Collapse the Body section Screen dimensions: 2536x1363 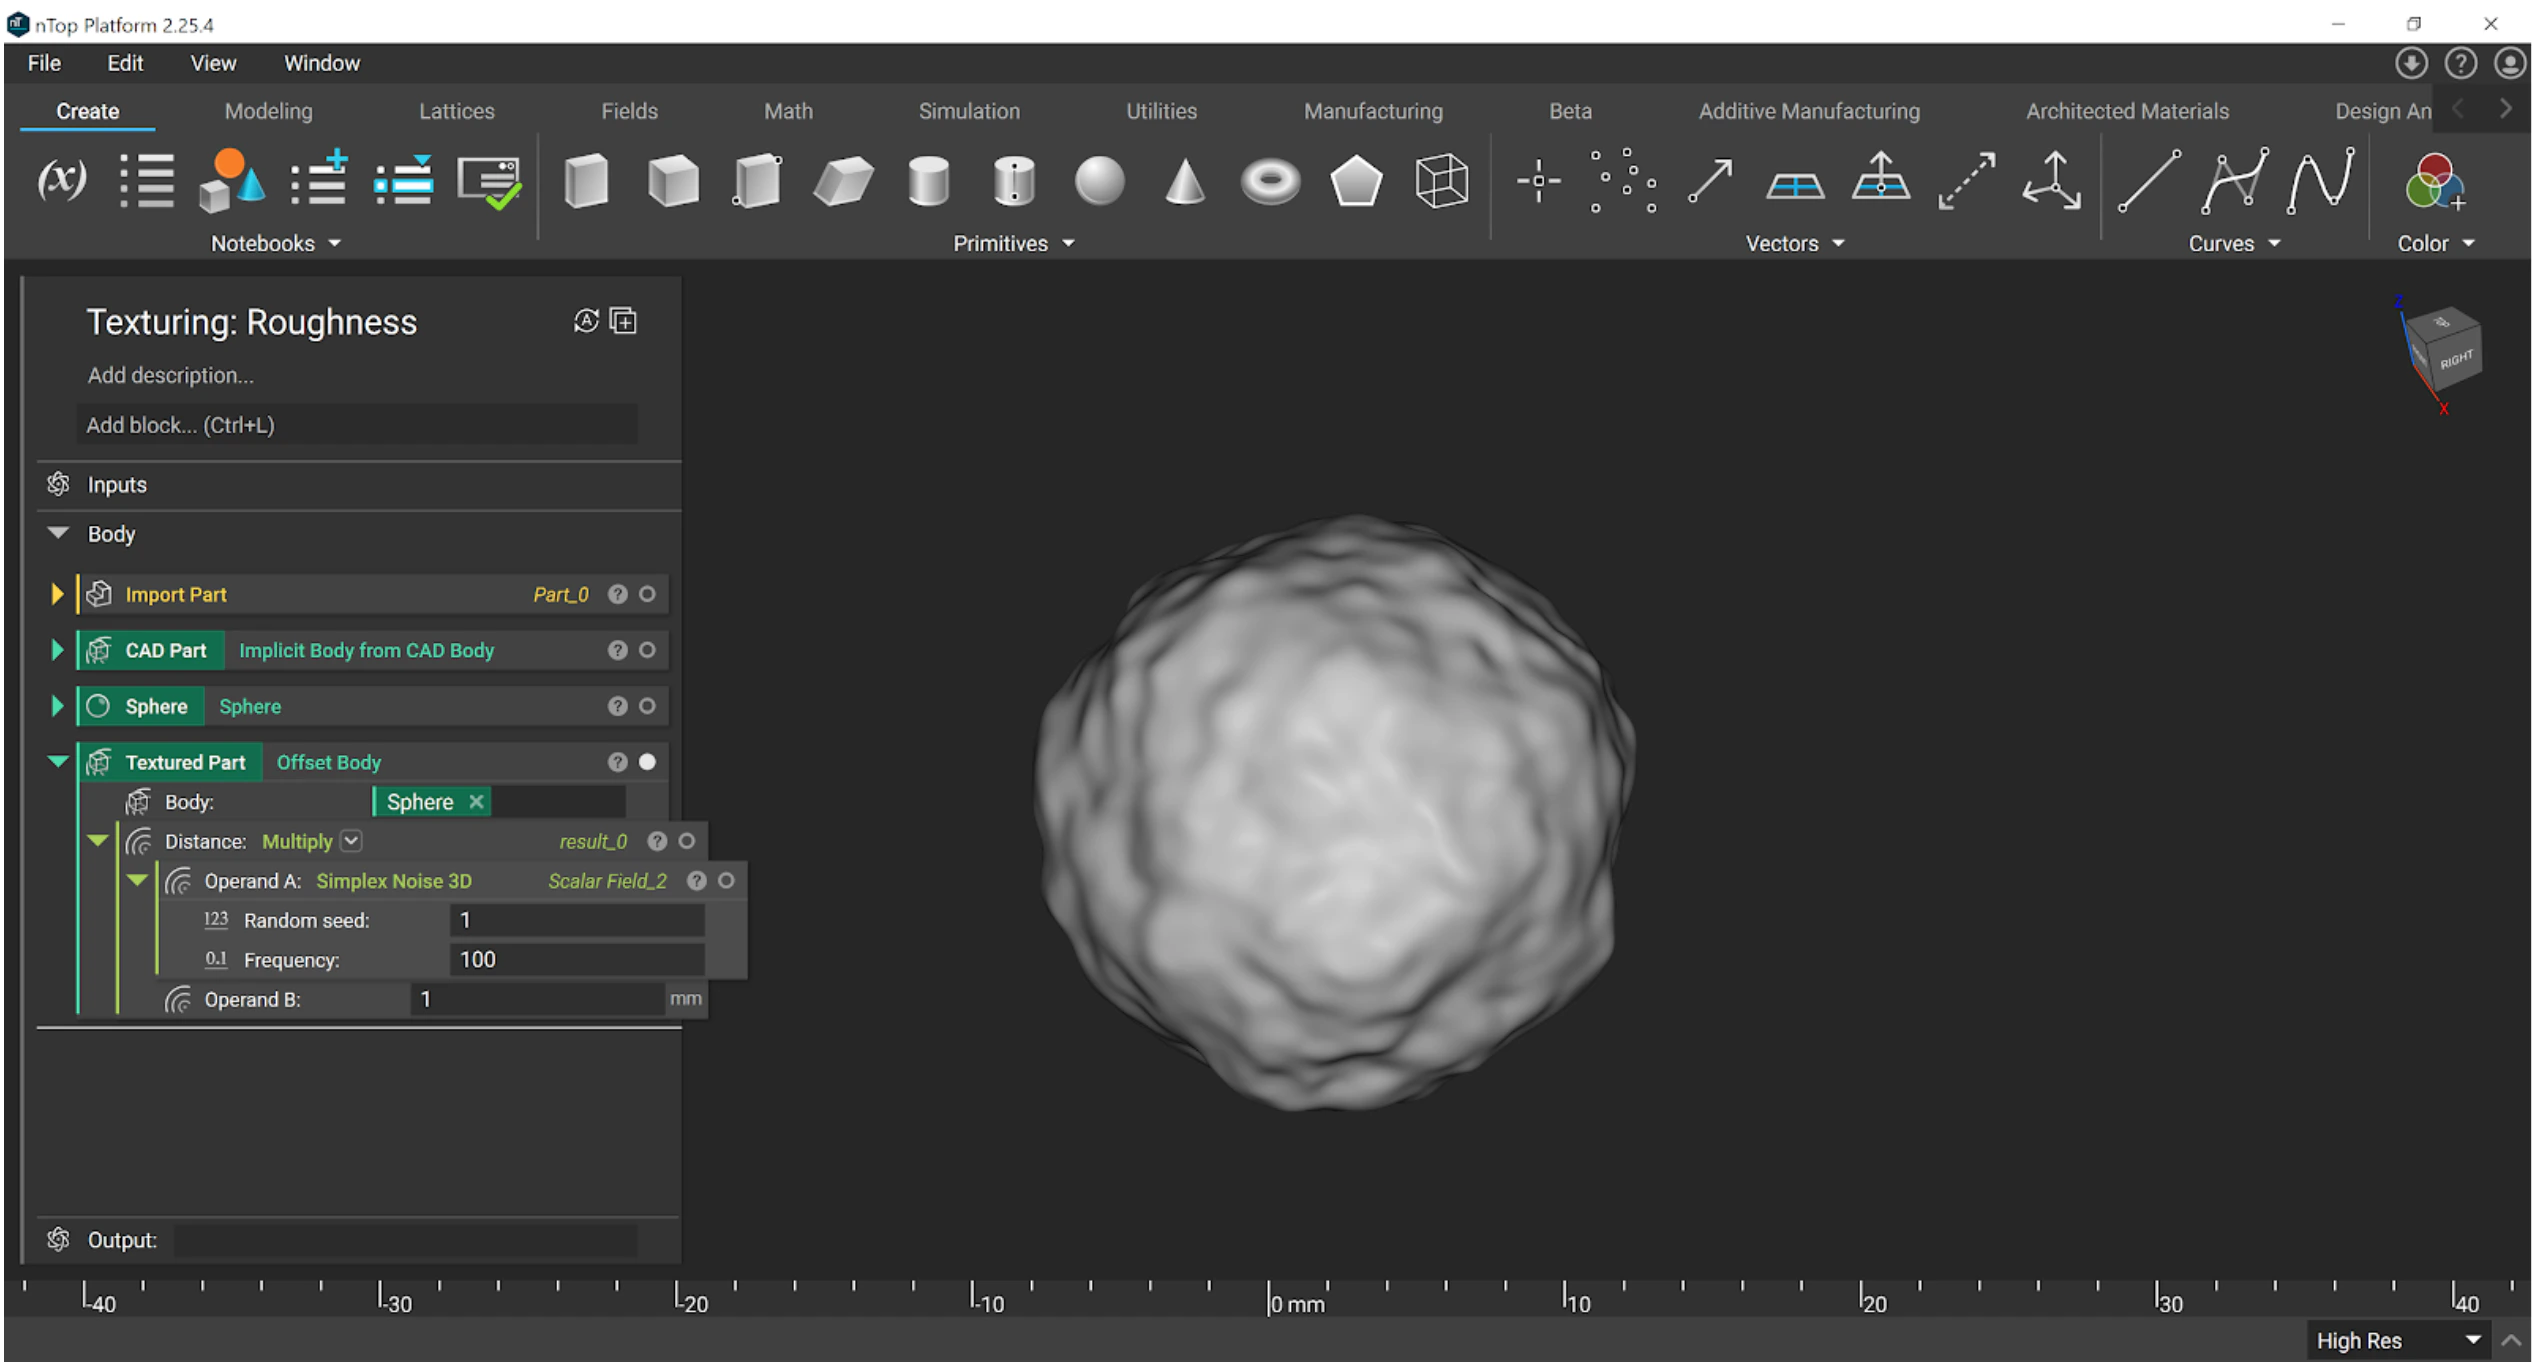pos(58,534)
